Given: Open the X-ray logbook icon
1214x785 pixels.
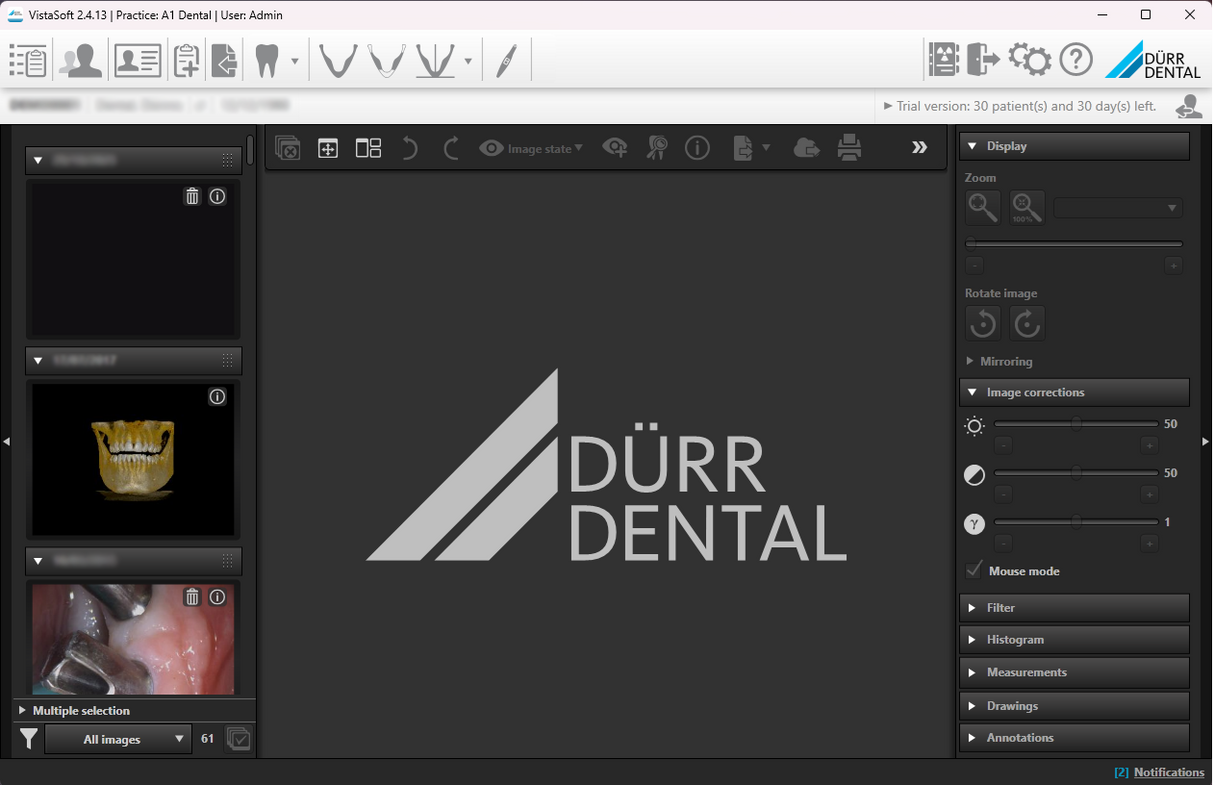Looking at the screenshot, I should (x=943, y=60).
